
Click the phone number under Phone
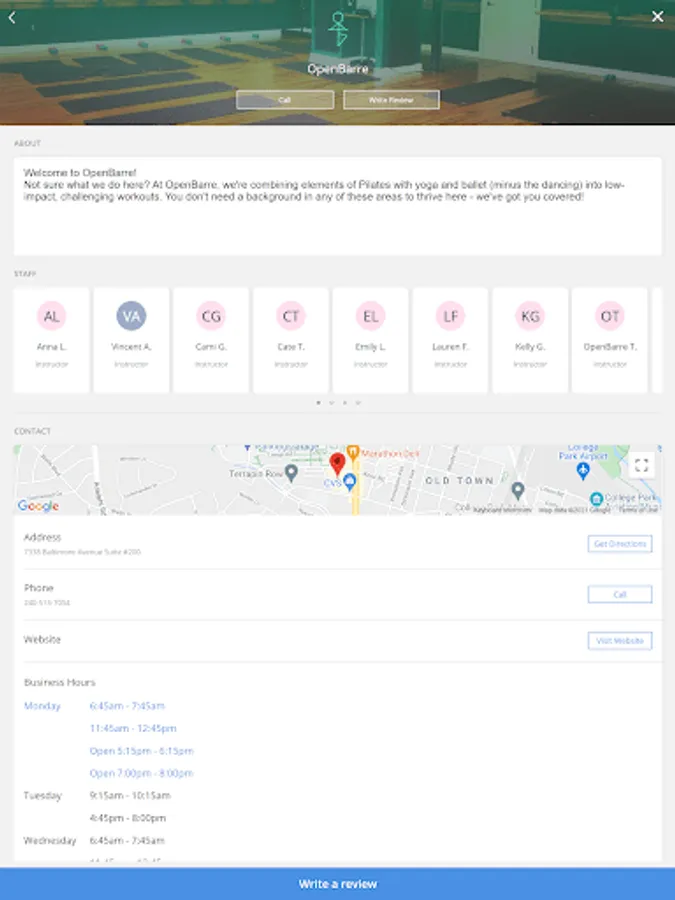point(47,603)
